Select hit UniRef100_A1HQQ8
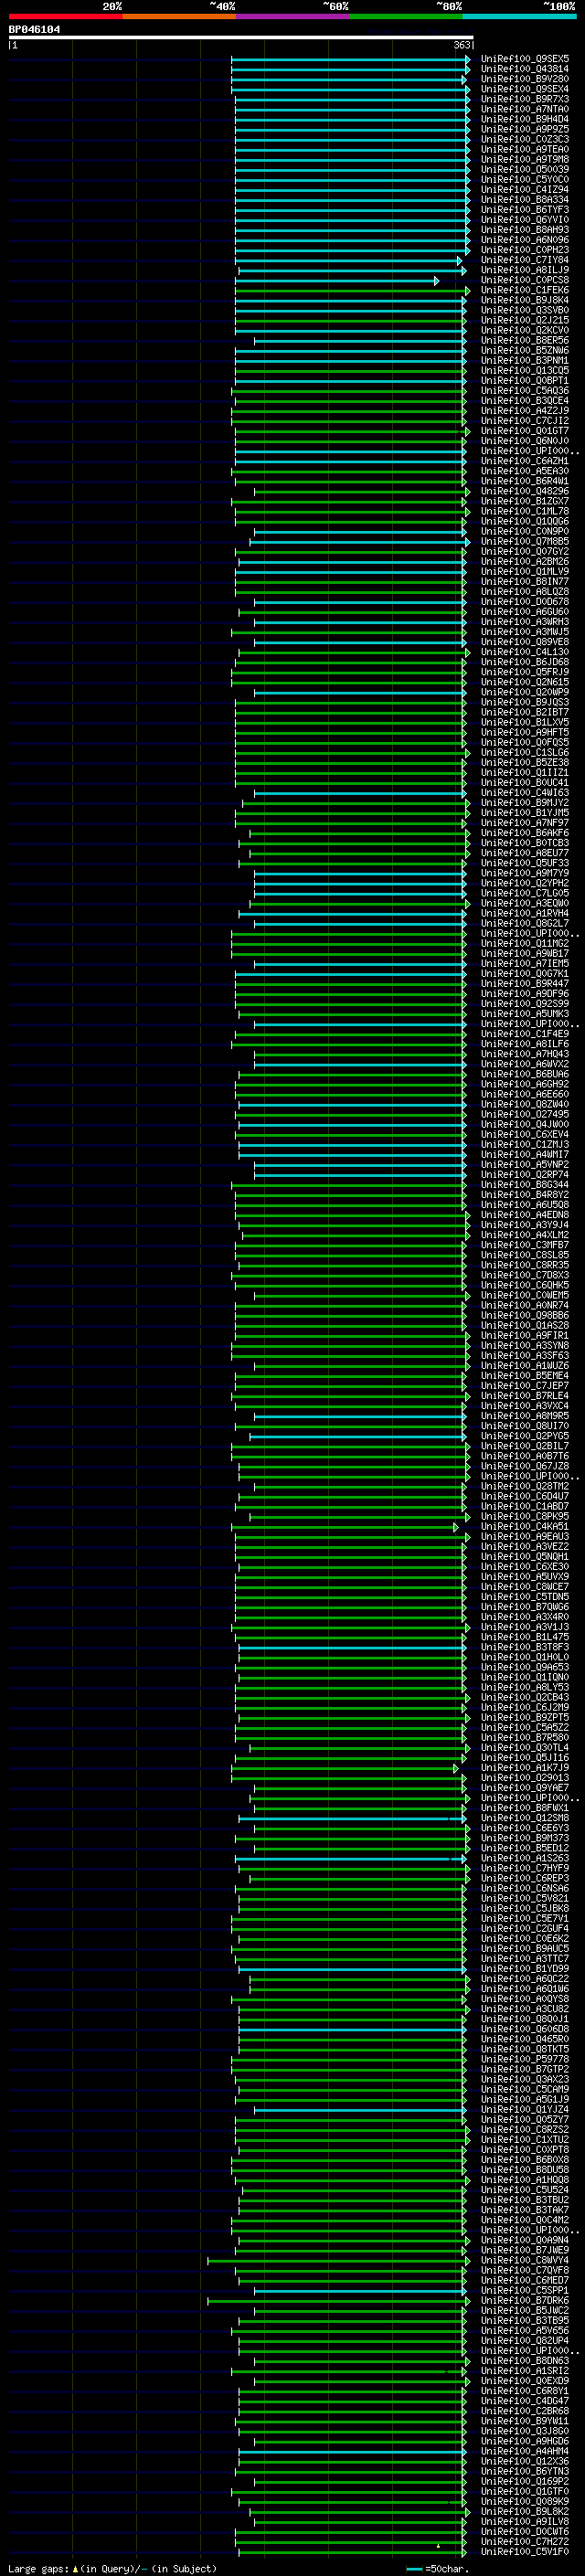Image resolution: width=585 pixels, height=2576 pixels. tap(524, 2180)
